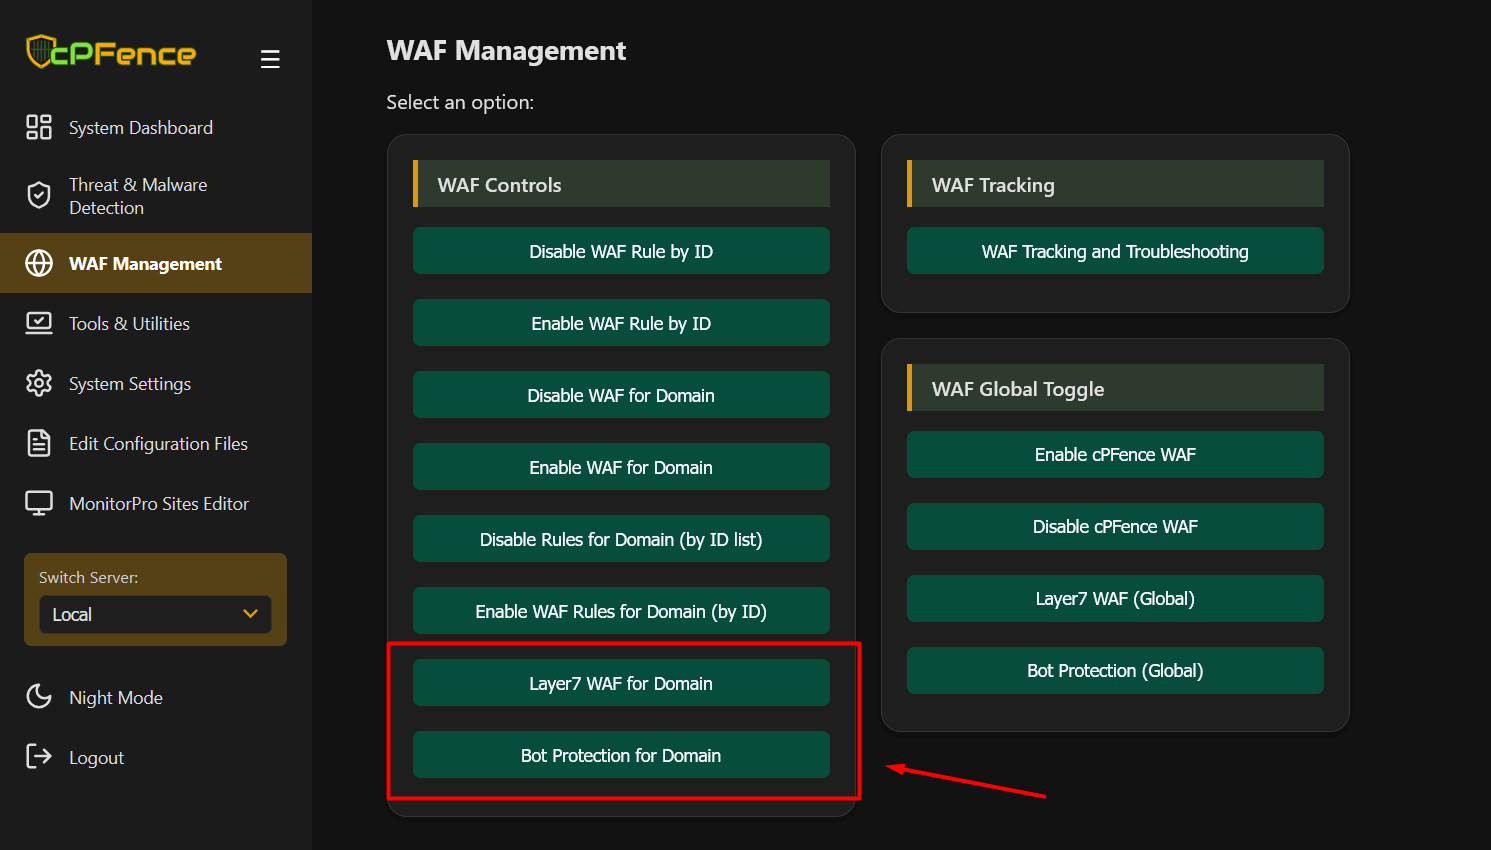1491x850 pixels.
Task: Click the MonitorPro monitor icon
Action: pyautogui.click(x=39, y=503)
